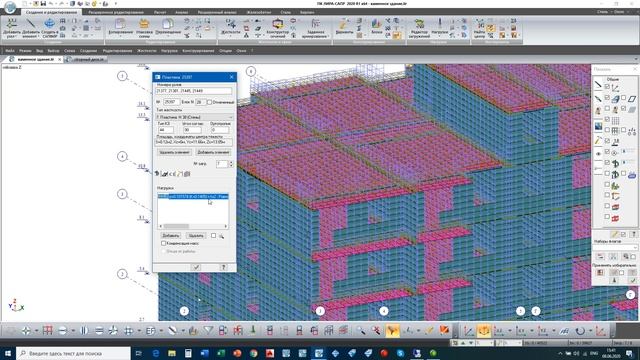
Task: Open the Наборы флагов dropdown
Action: coord(615,248)
